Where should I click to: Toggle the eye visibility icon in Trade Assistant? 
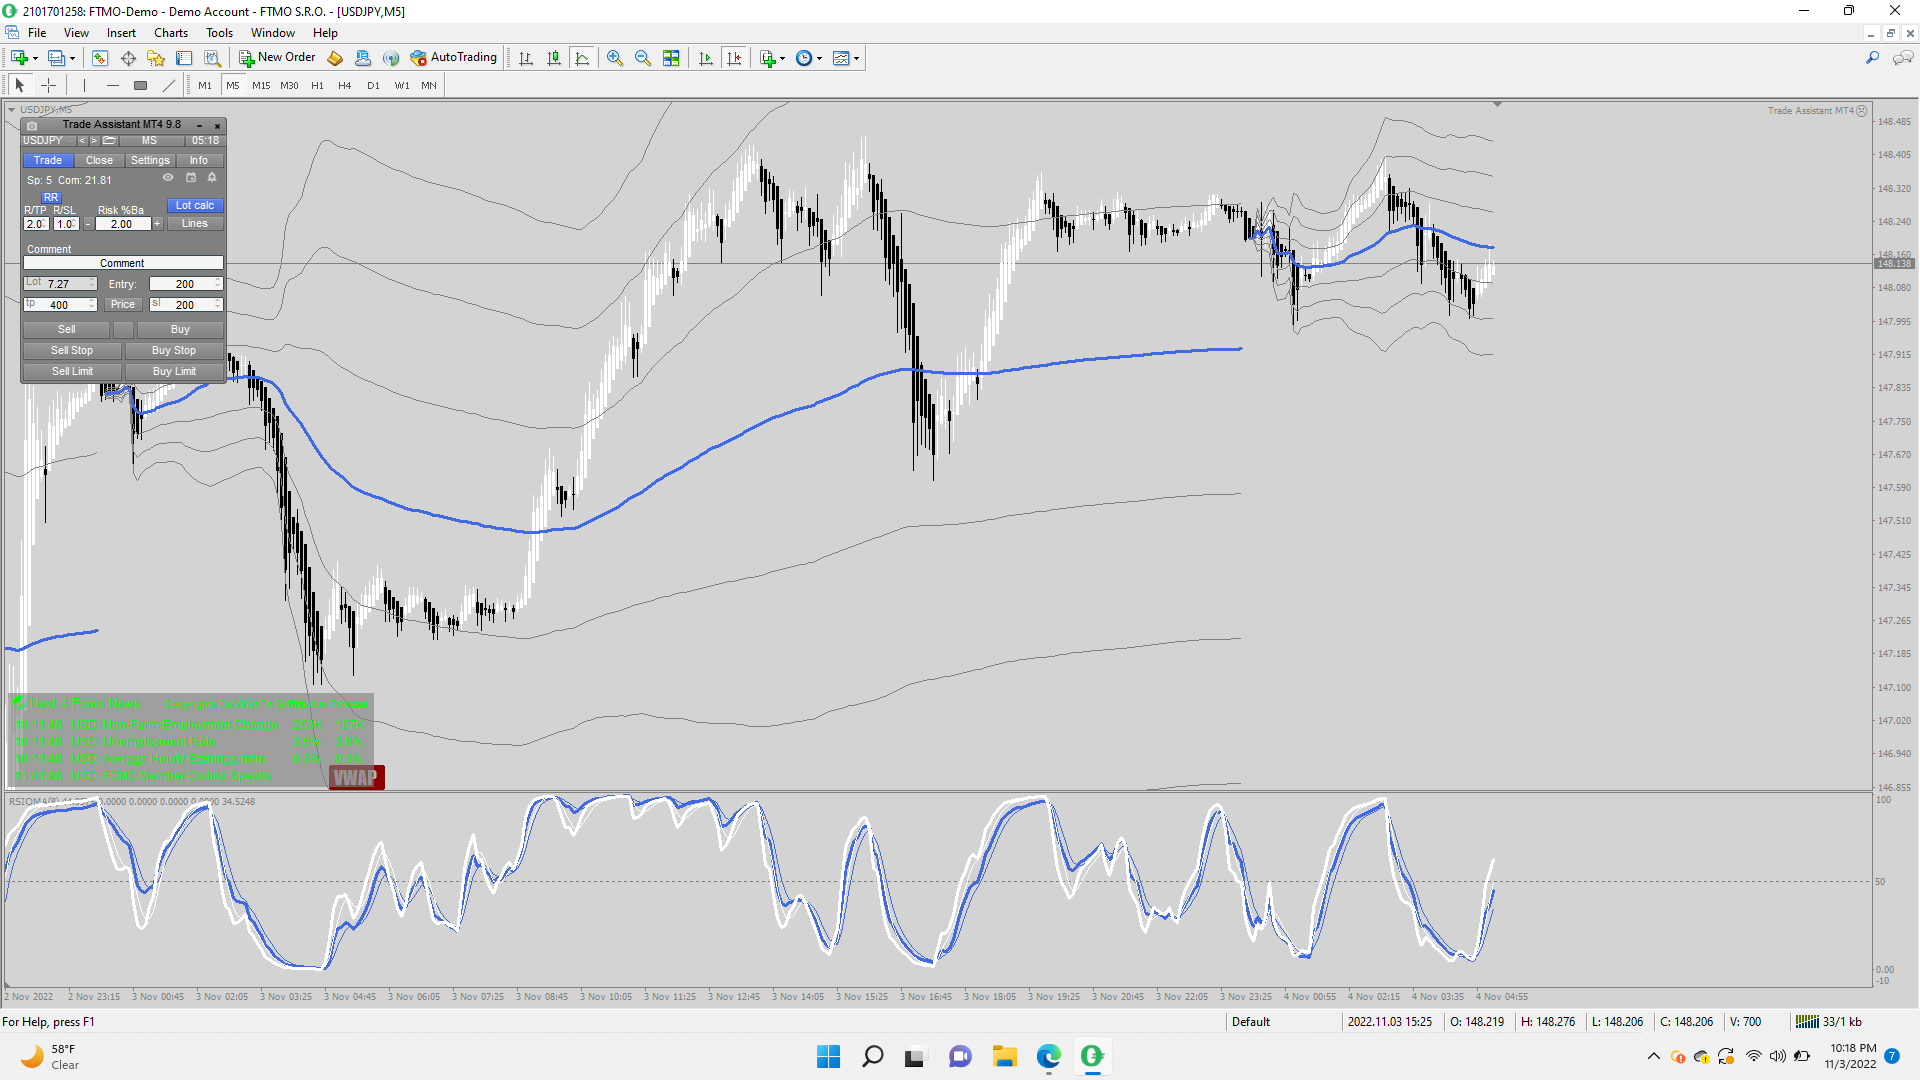(168, 178)
